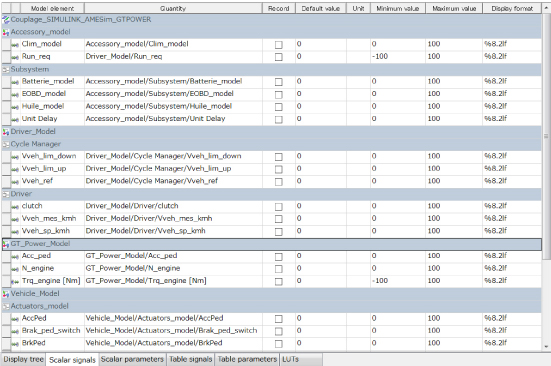Edit the minimum value -100 of Run_req
The image size is (551, 366).
(x=398, y=57)
